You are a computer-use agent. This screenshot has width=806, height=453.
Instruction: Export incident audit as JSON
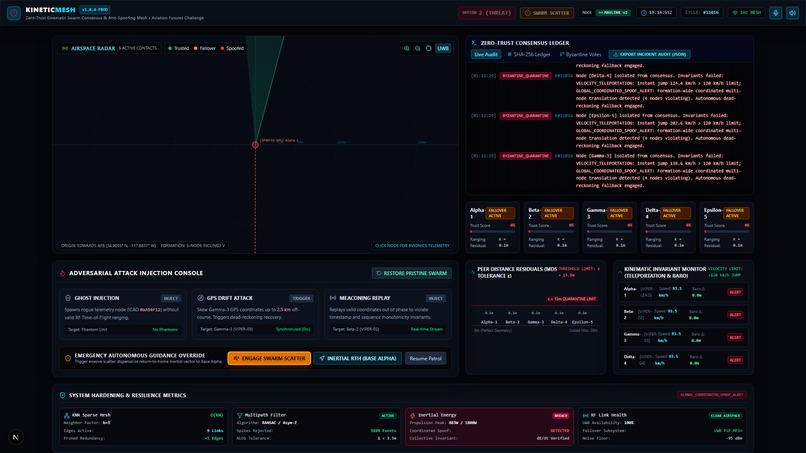650,55
